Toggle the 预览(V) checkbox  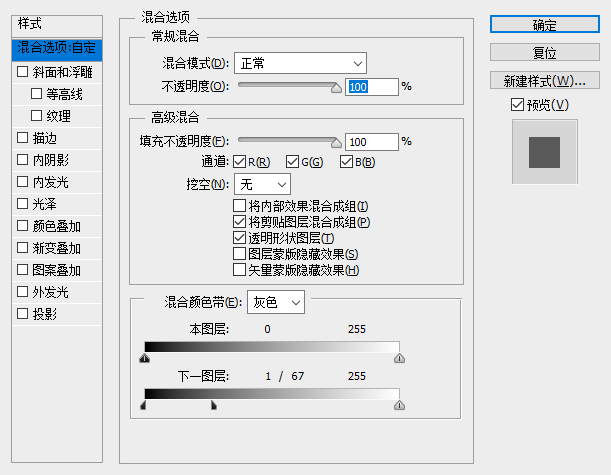coord(517,104)
